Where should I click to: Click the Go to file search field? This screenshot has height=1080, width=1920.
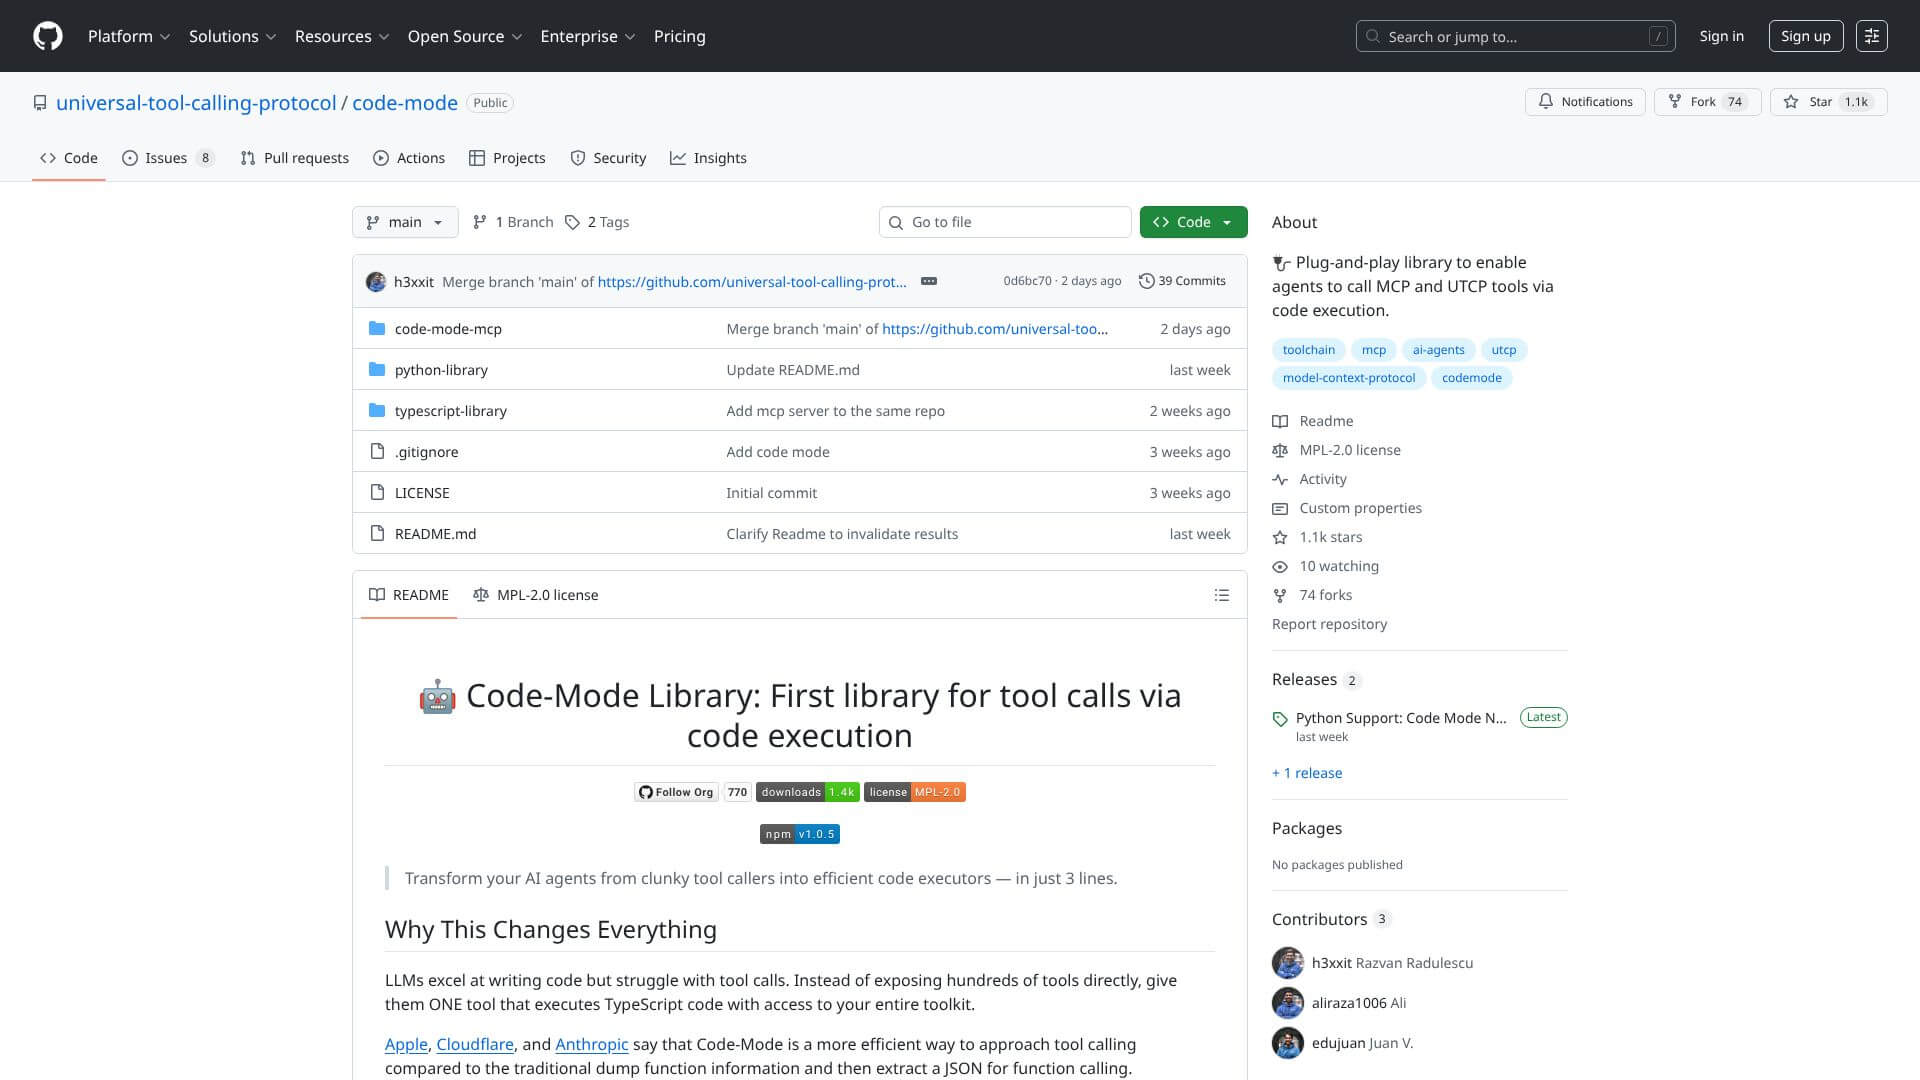[x=1005, y=222]
